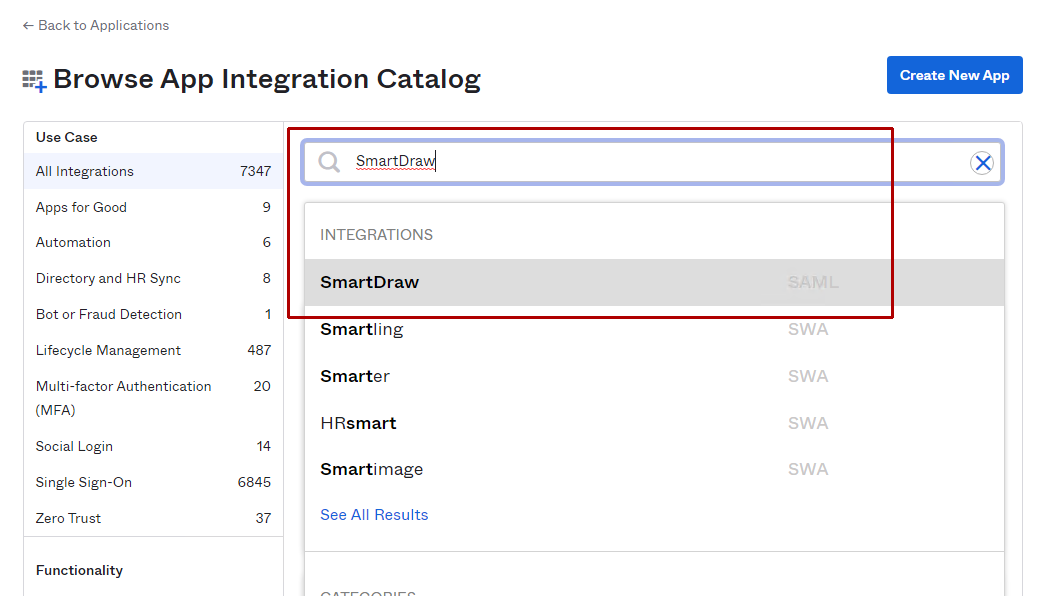Viewport: 1055px width, 596px height.
Task: Click the magnifying glass search icon
Action: [x=329, y=162]
